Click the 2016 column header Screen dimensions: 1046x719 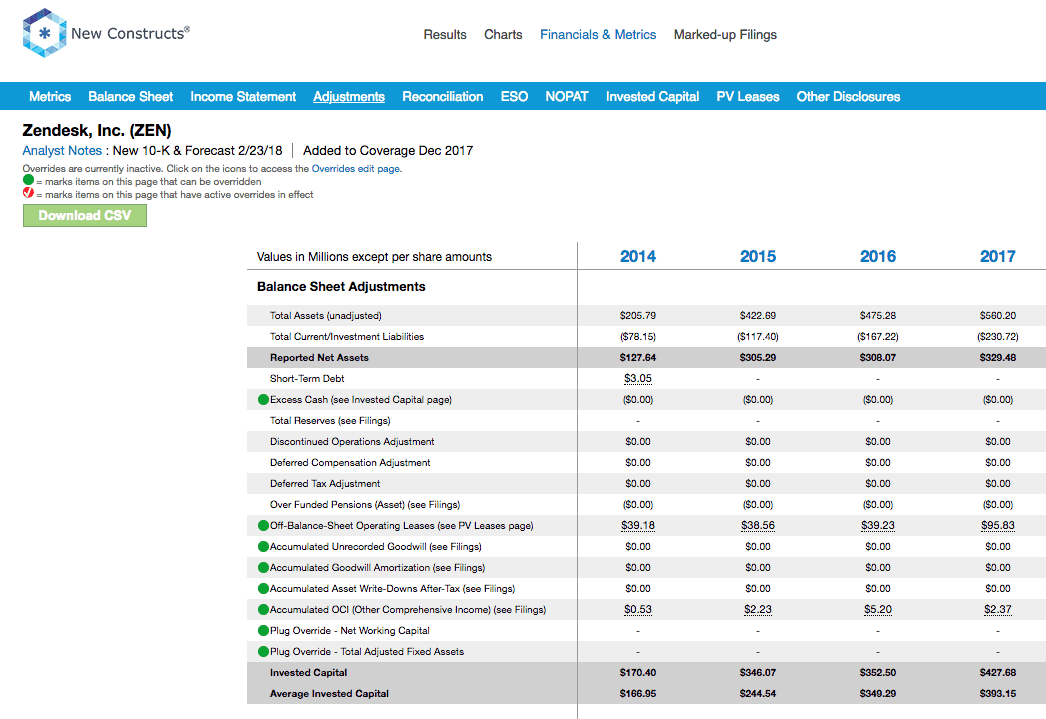pyautogui.click(x=878, y=256)
